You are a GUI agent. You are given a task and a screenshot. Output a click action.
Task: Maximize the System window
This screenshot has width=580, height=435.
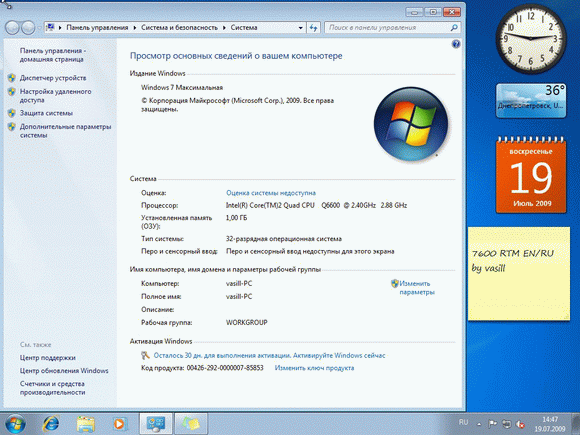(x=433, y=12)
